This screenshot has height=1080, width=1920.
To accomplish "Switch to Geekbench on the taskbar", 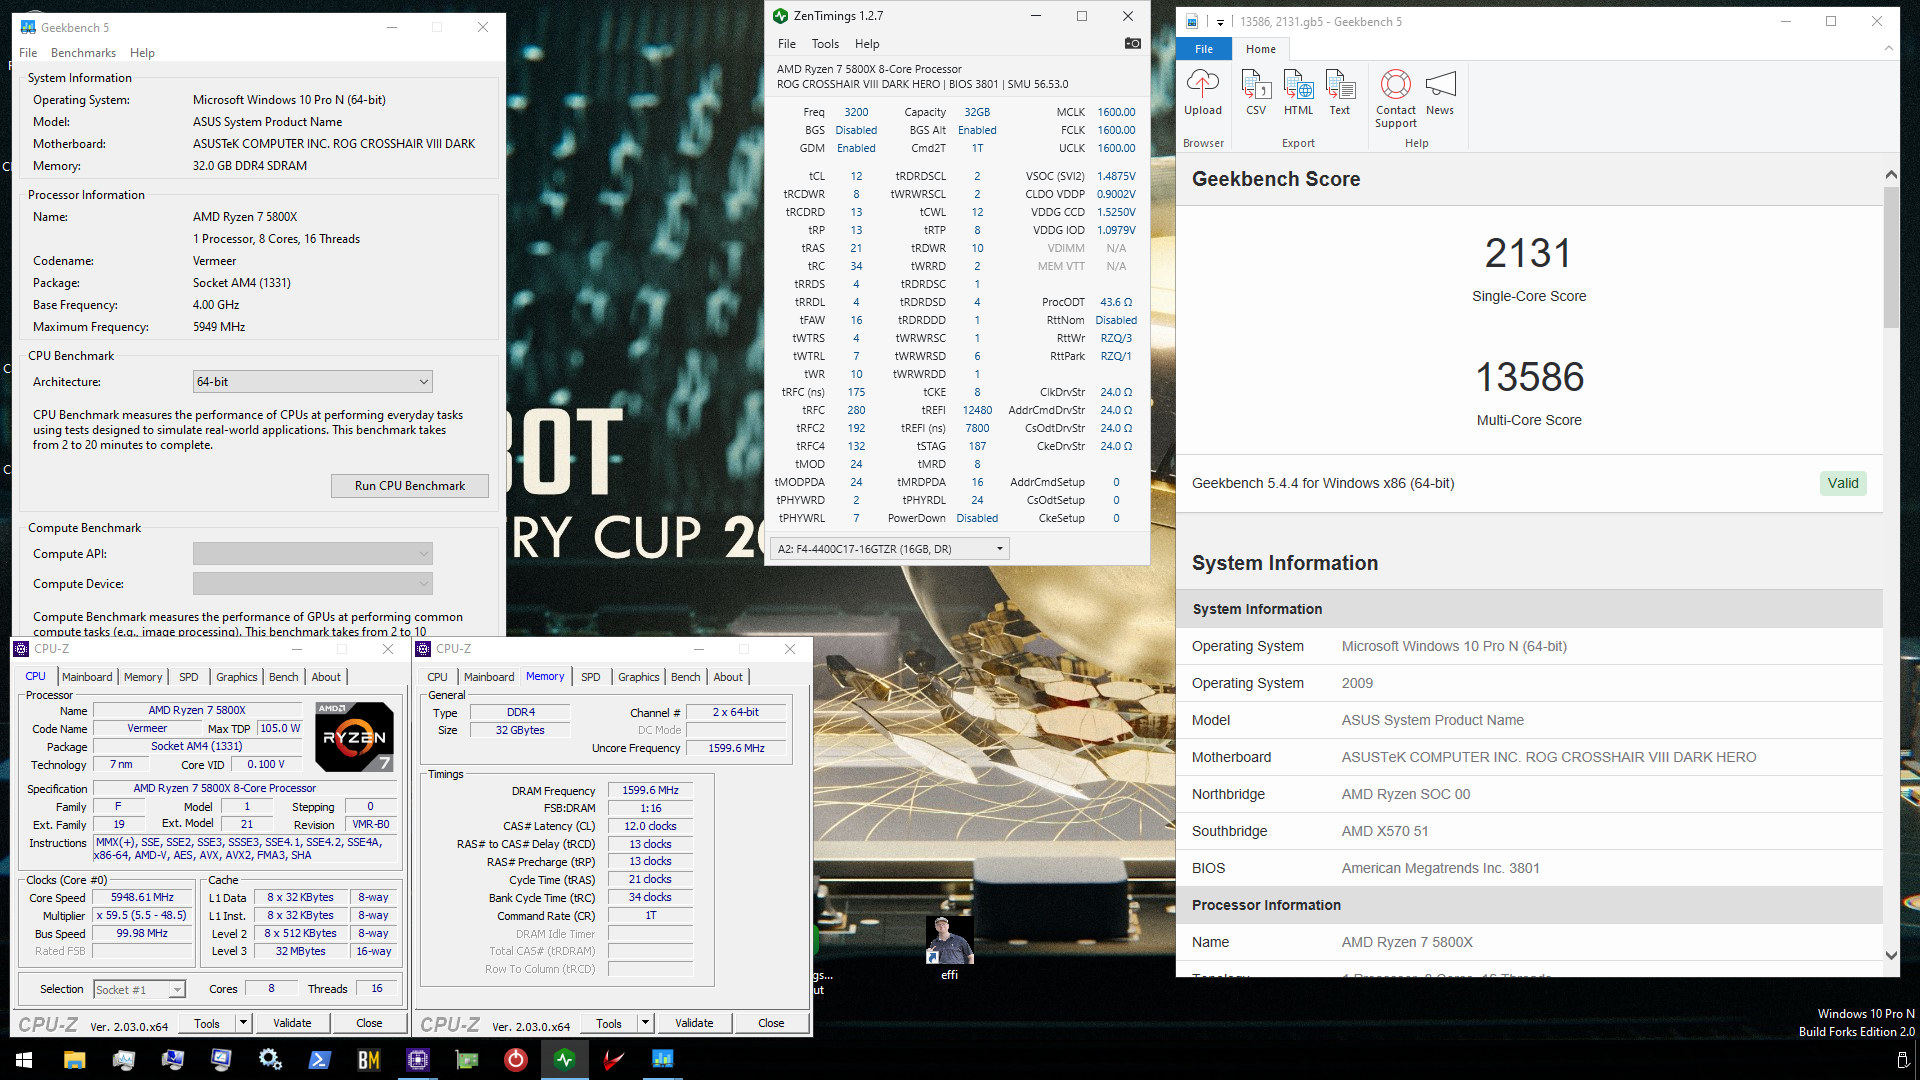I will (662, 1060).
